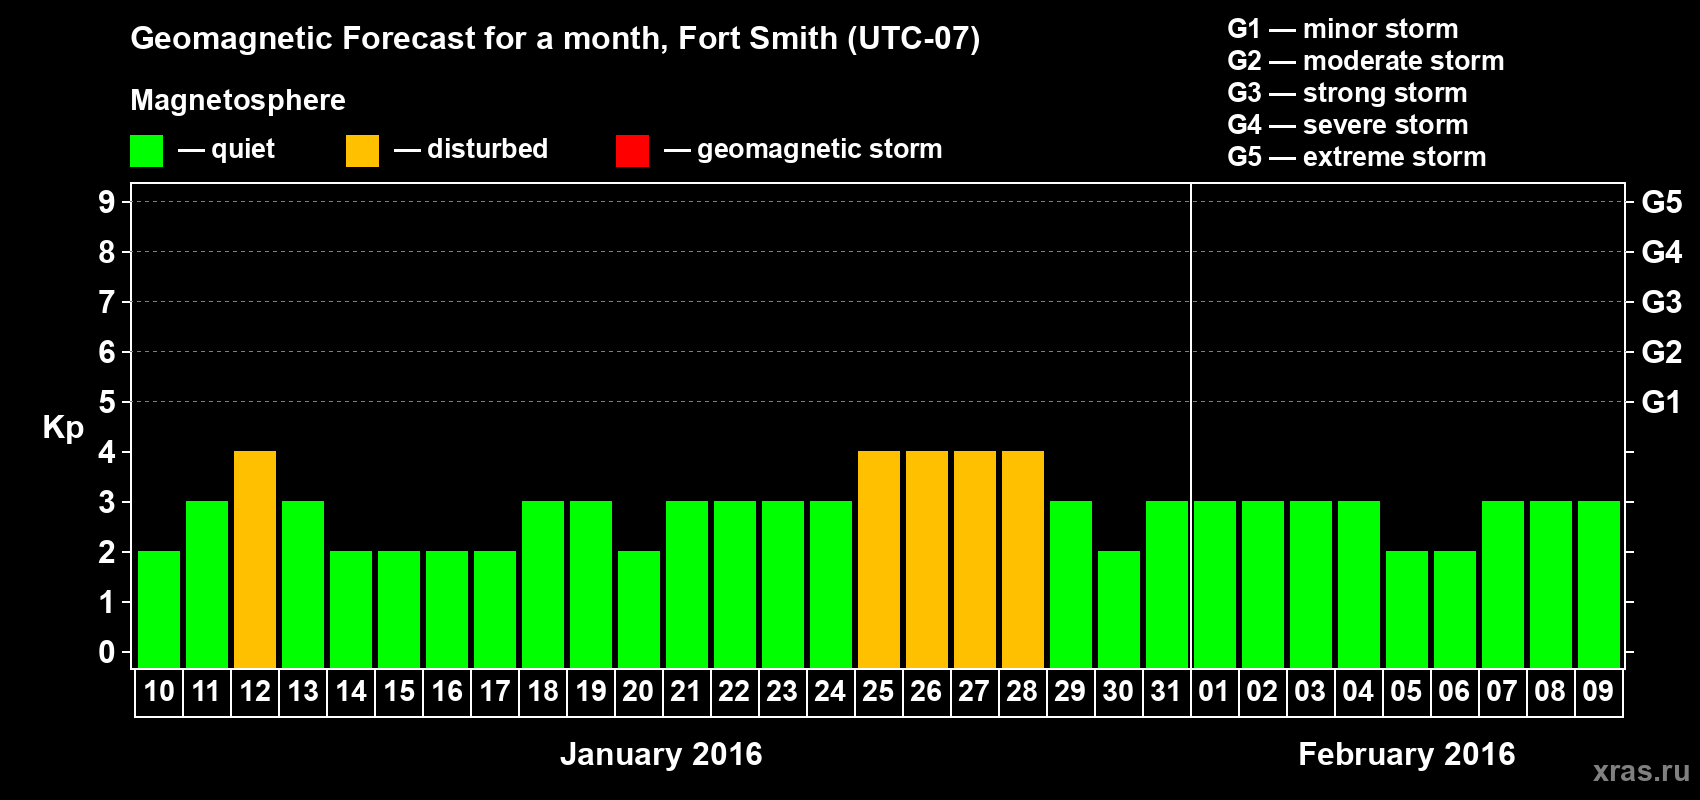
Task: Click the green bar for February 09
Action: click(1599, 585)
